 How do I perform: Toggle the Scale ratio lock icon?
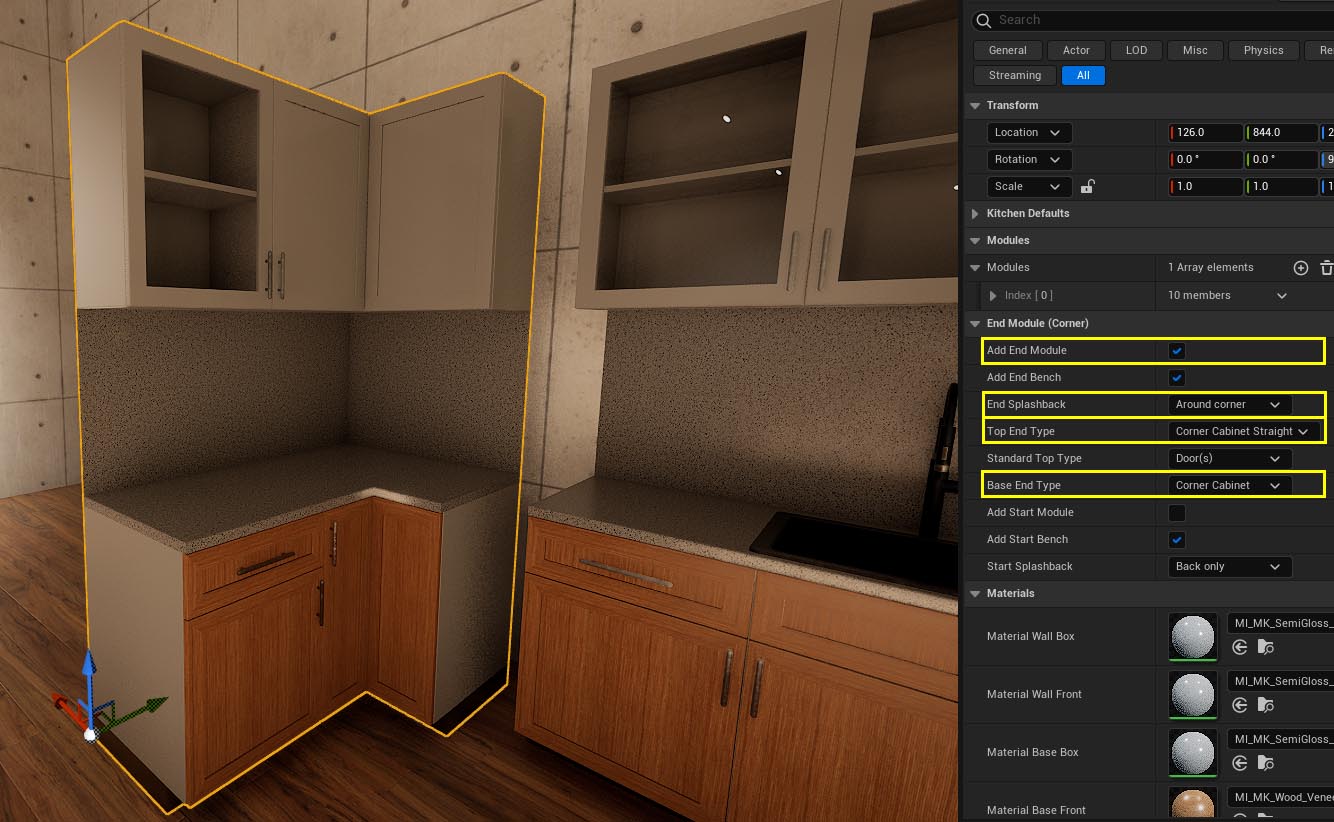[1088, 186]
